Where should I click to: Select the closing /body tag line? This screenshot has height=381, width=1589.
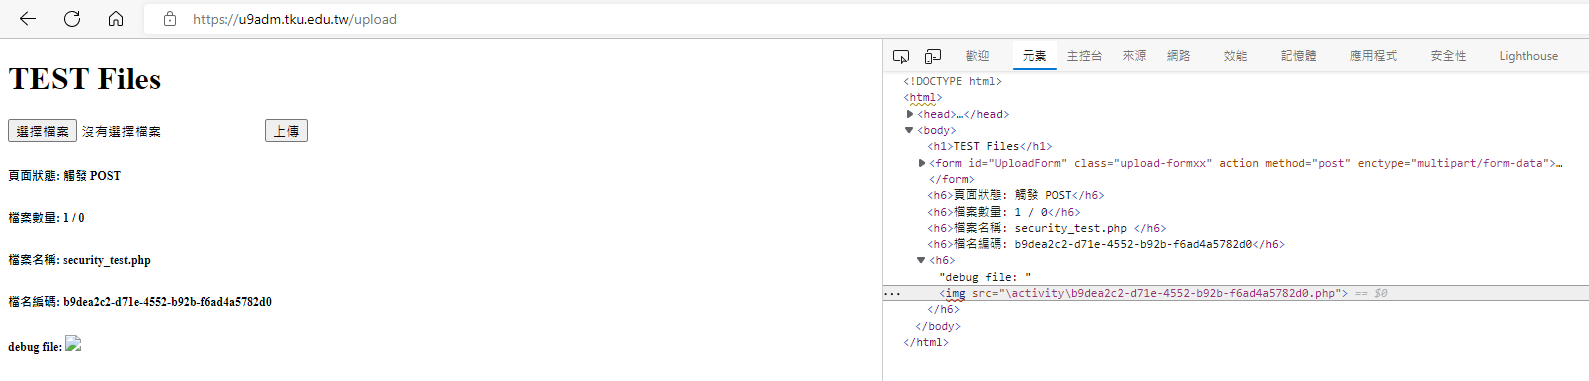938,326
